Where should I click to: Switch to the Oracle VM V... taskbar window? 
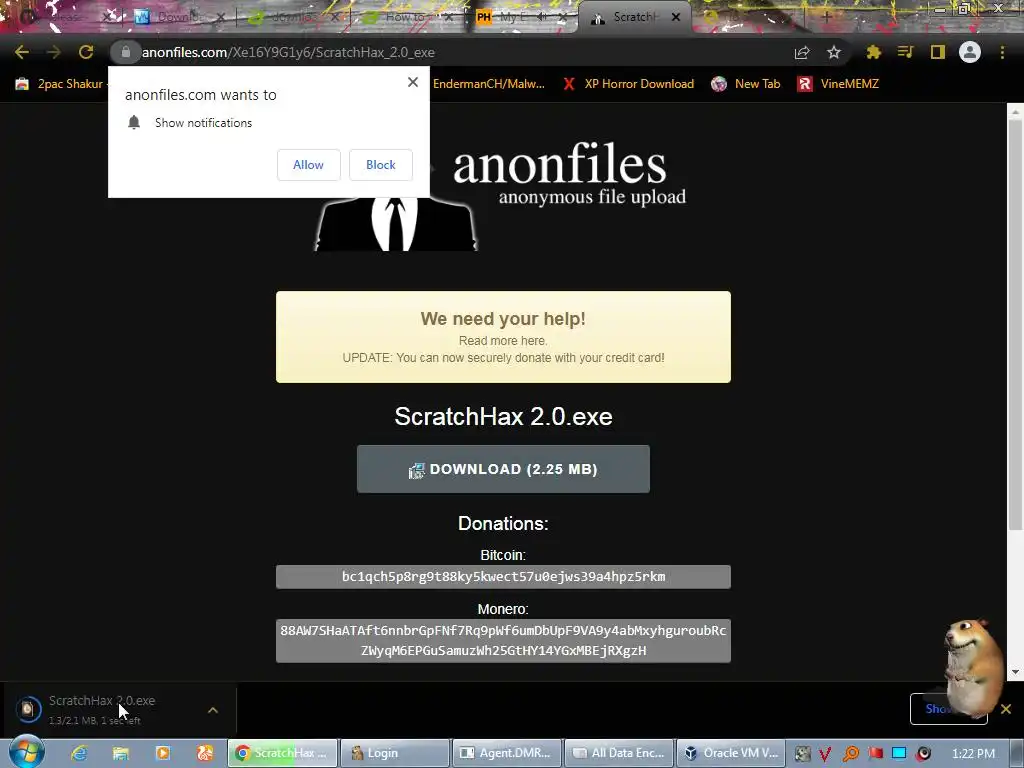point(731,753)
